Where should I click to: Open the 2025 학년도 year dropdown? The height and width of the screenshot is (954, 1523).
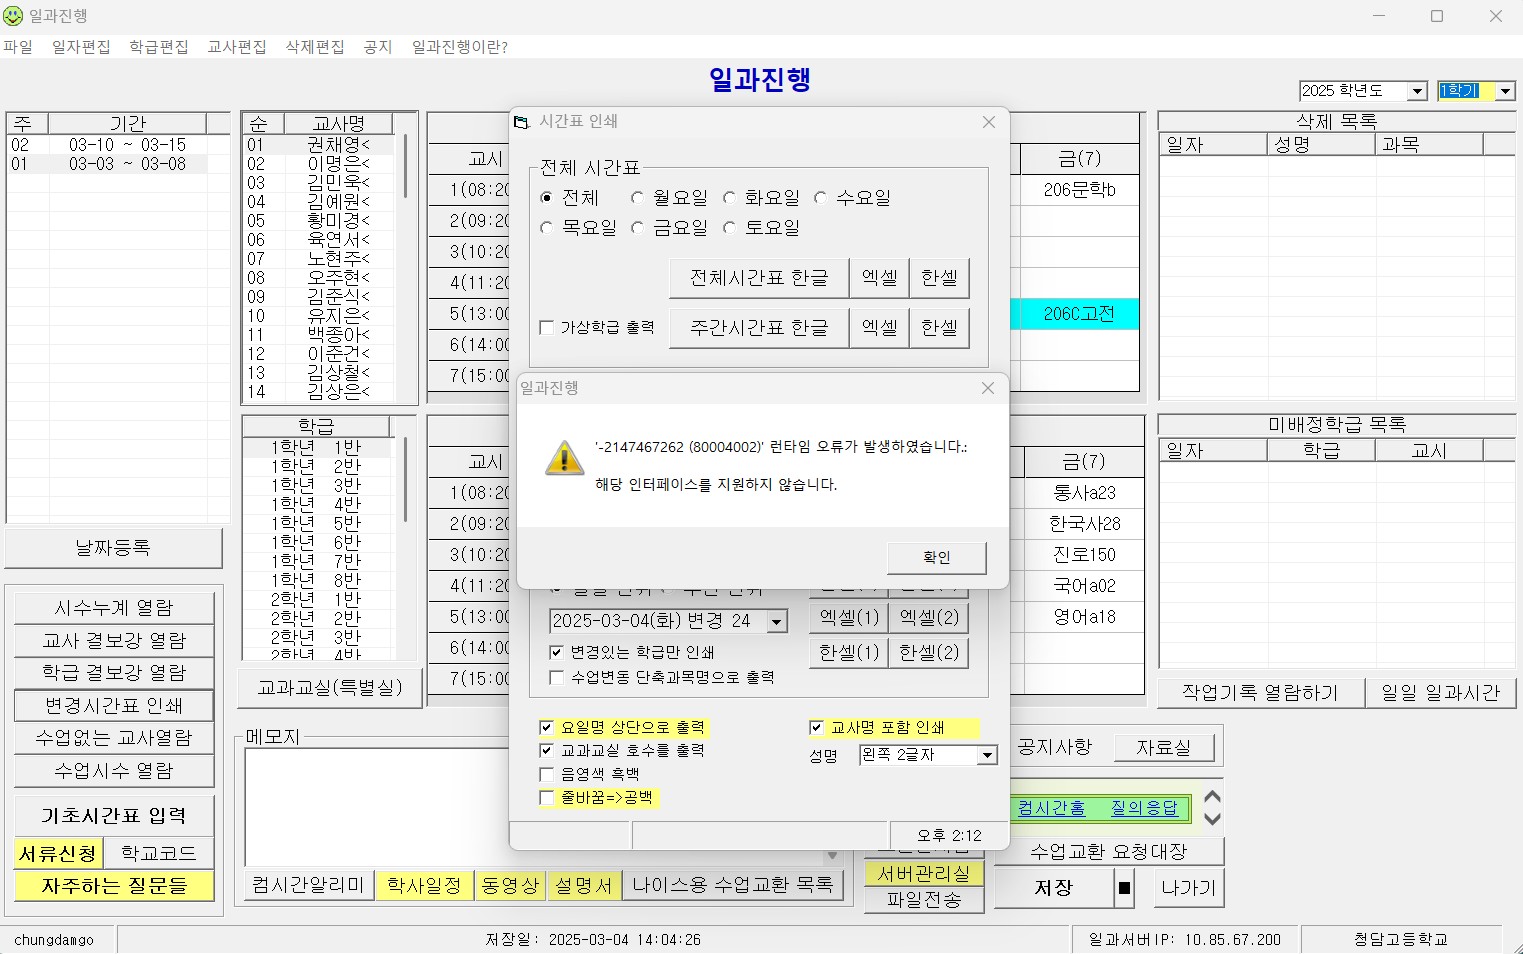(1417, 91)
